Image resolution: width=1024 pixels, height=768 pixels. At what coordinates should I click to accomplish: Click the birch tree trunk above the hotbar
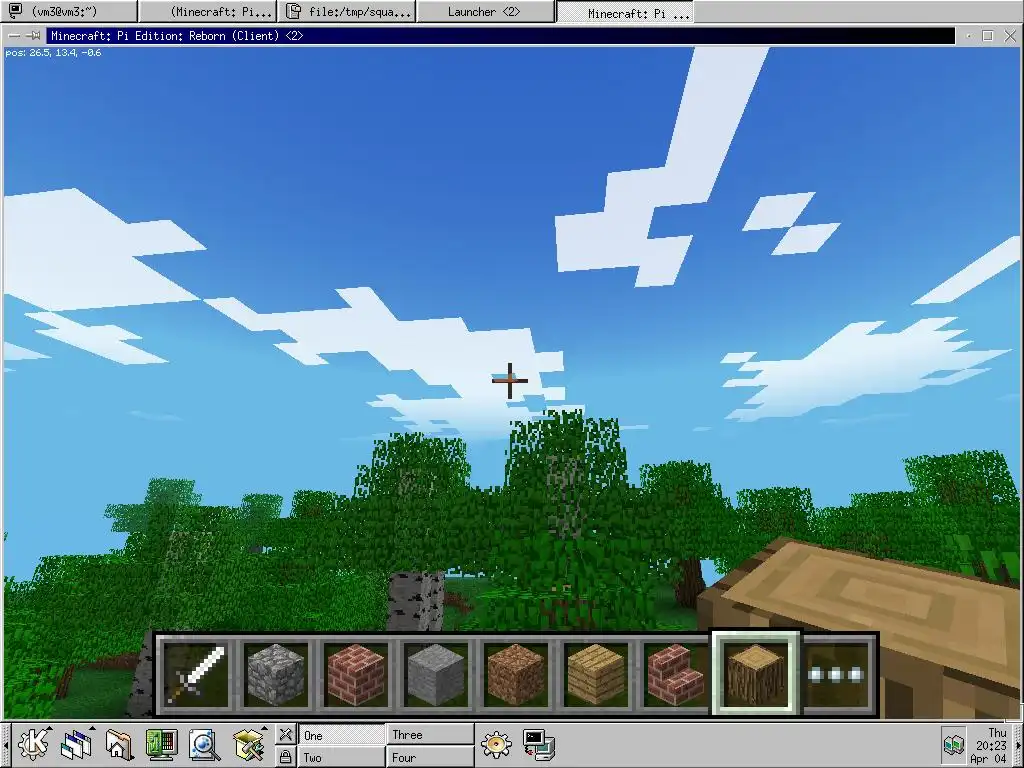[x=416, y=601]
